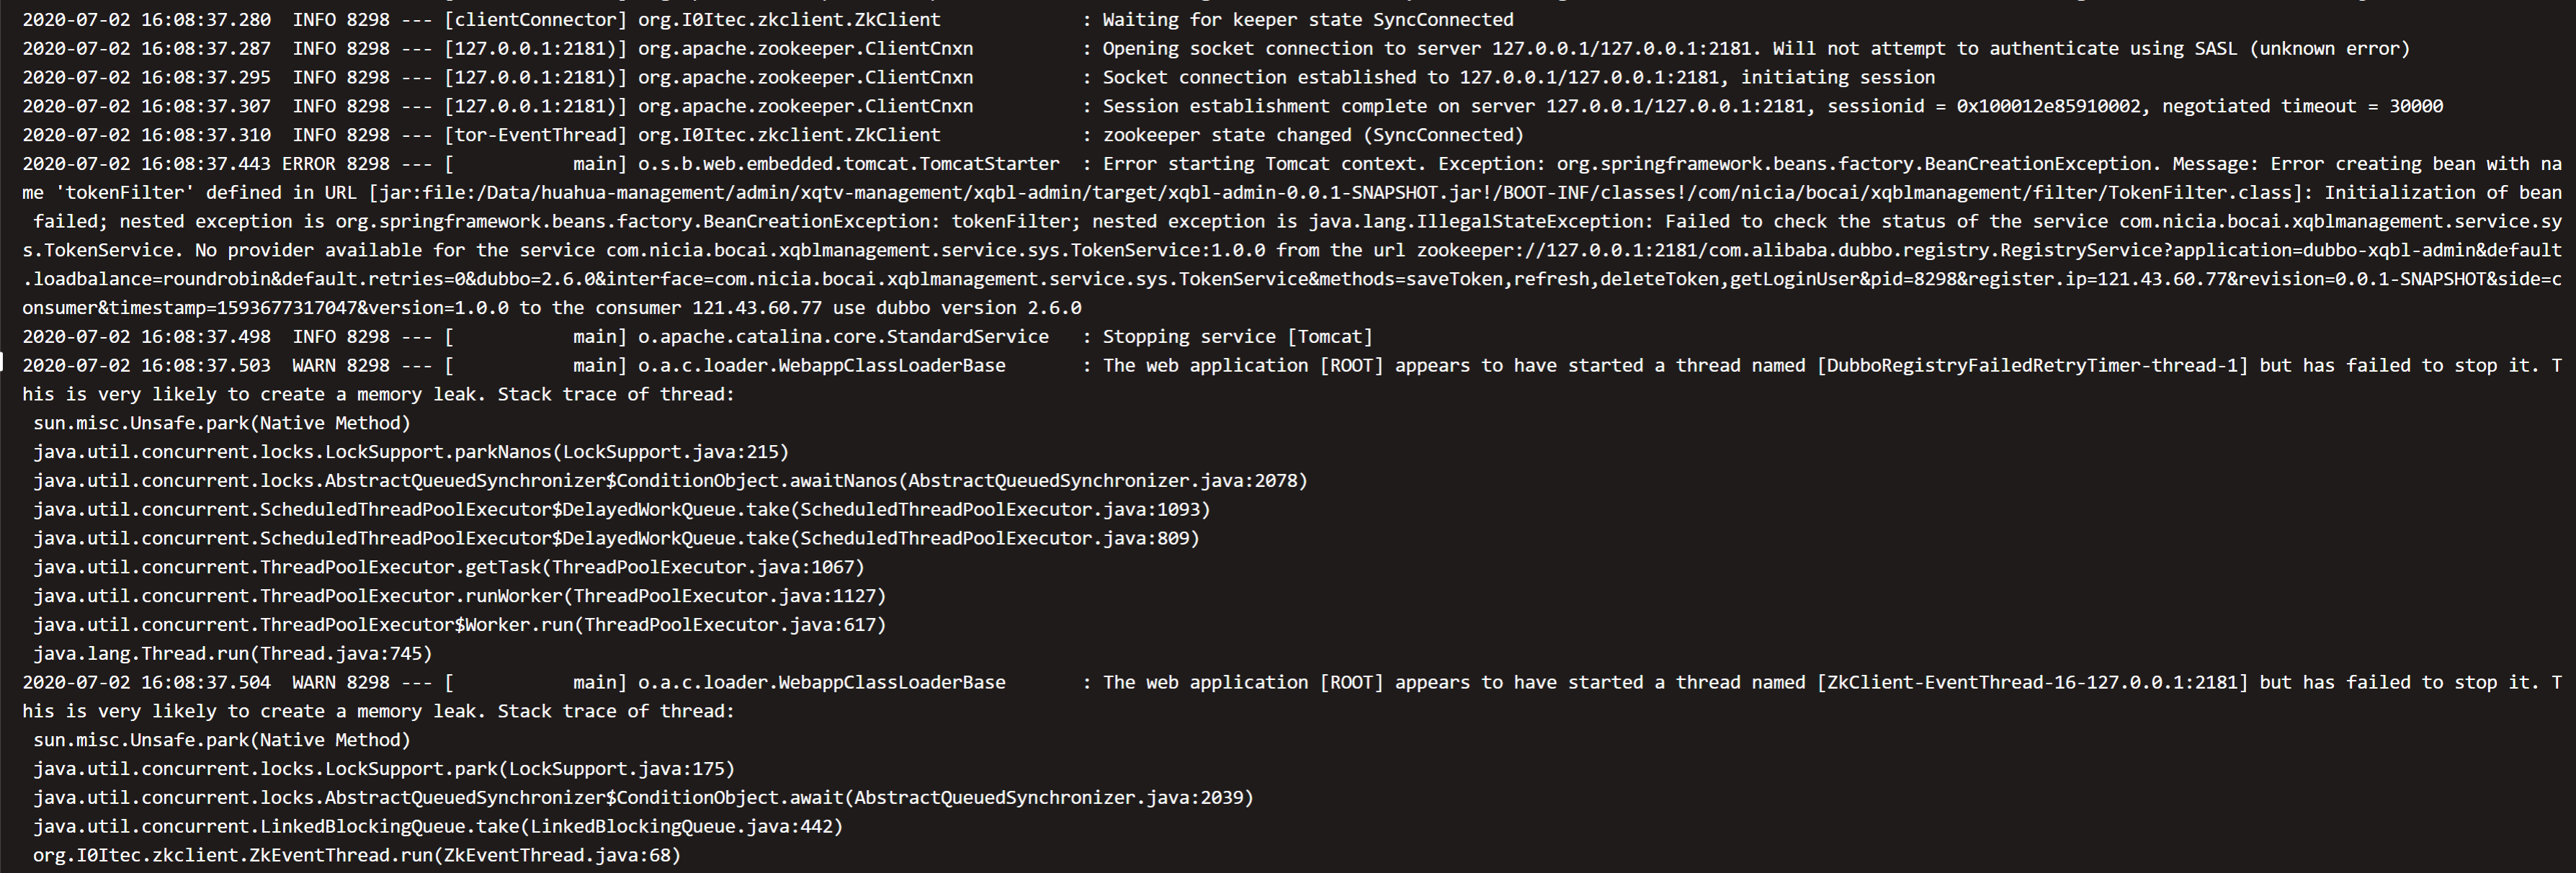Click 'Waiting for keeper state SyncConnected' text
This screenshot has height=873, width=2576.
[1307, 20]
